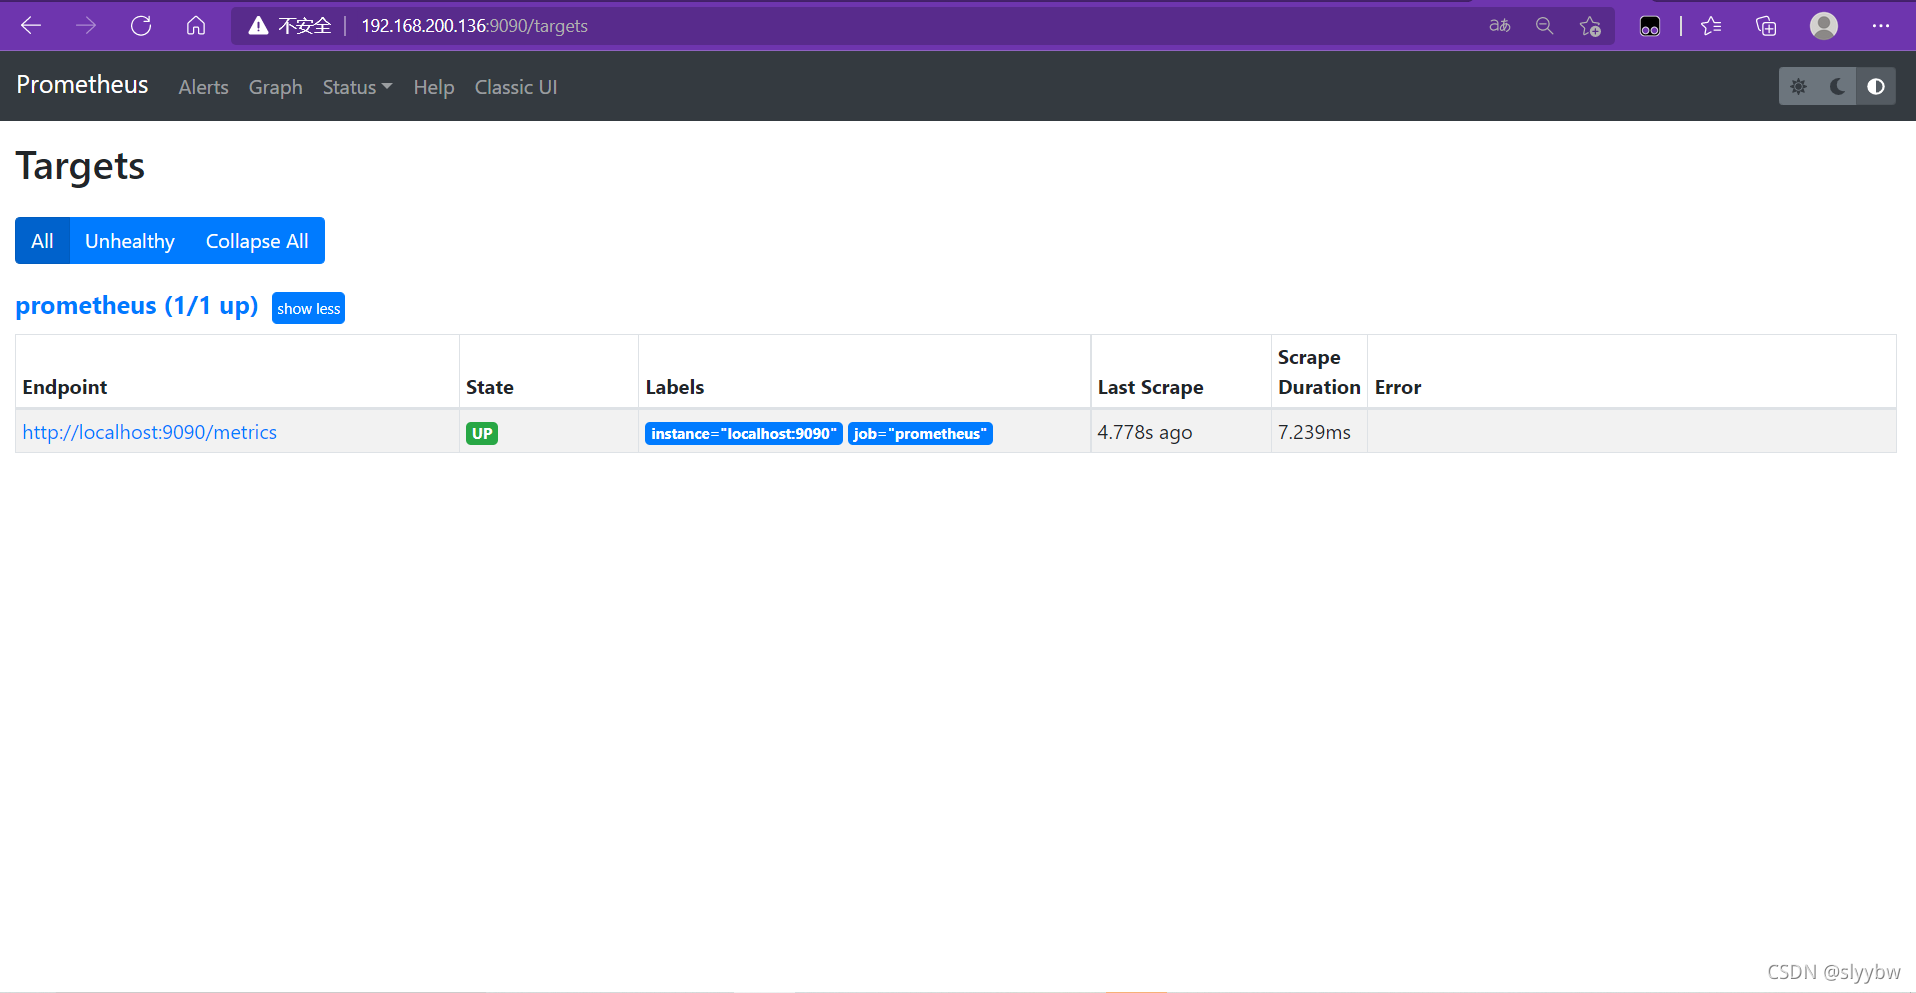The width and height of the screenshot is (1916, 993).
Task: Click the Targets page heading
Action: click(80, 166)
